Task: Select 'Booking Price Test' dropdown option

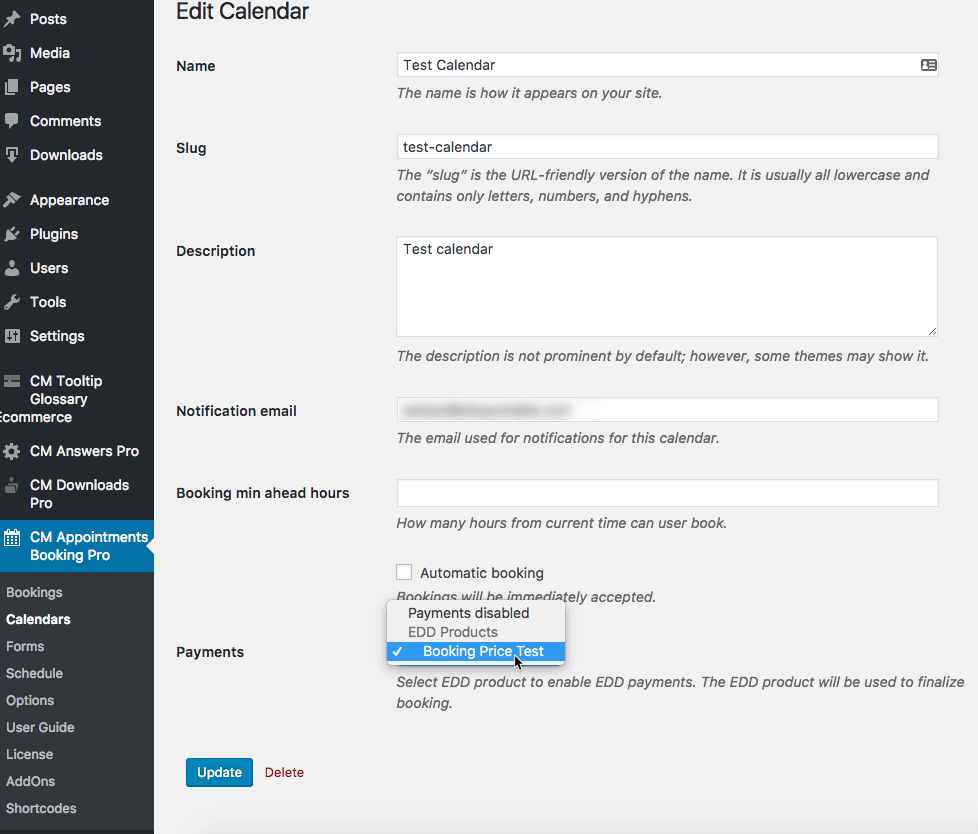Action: (483, 651)
